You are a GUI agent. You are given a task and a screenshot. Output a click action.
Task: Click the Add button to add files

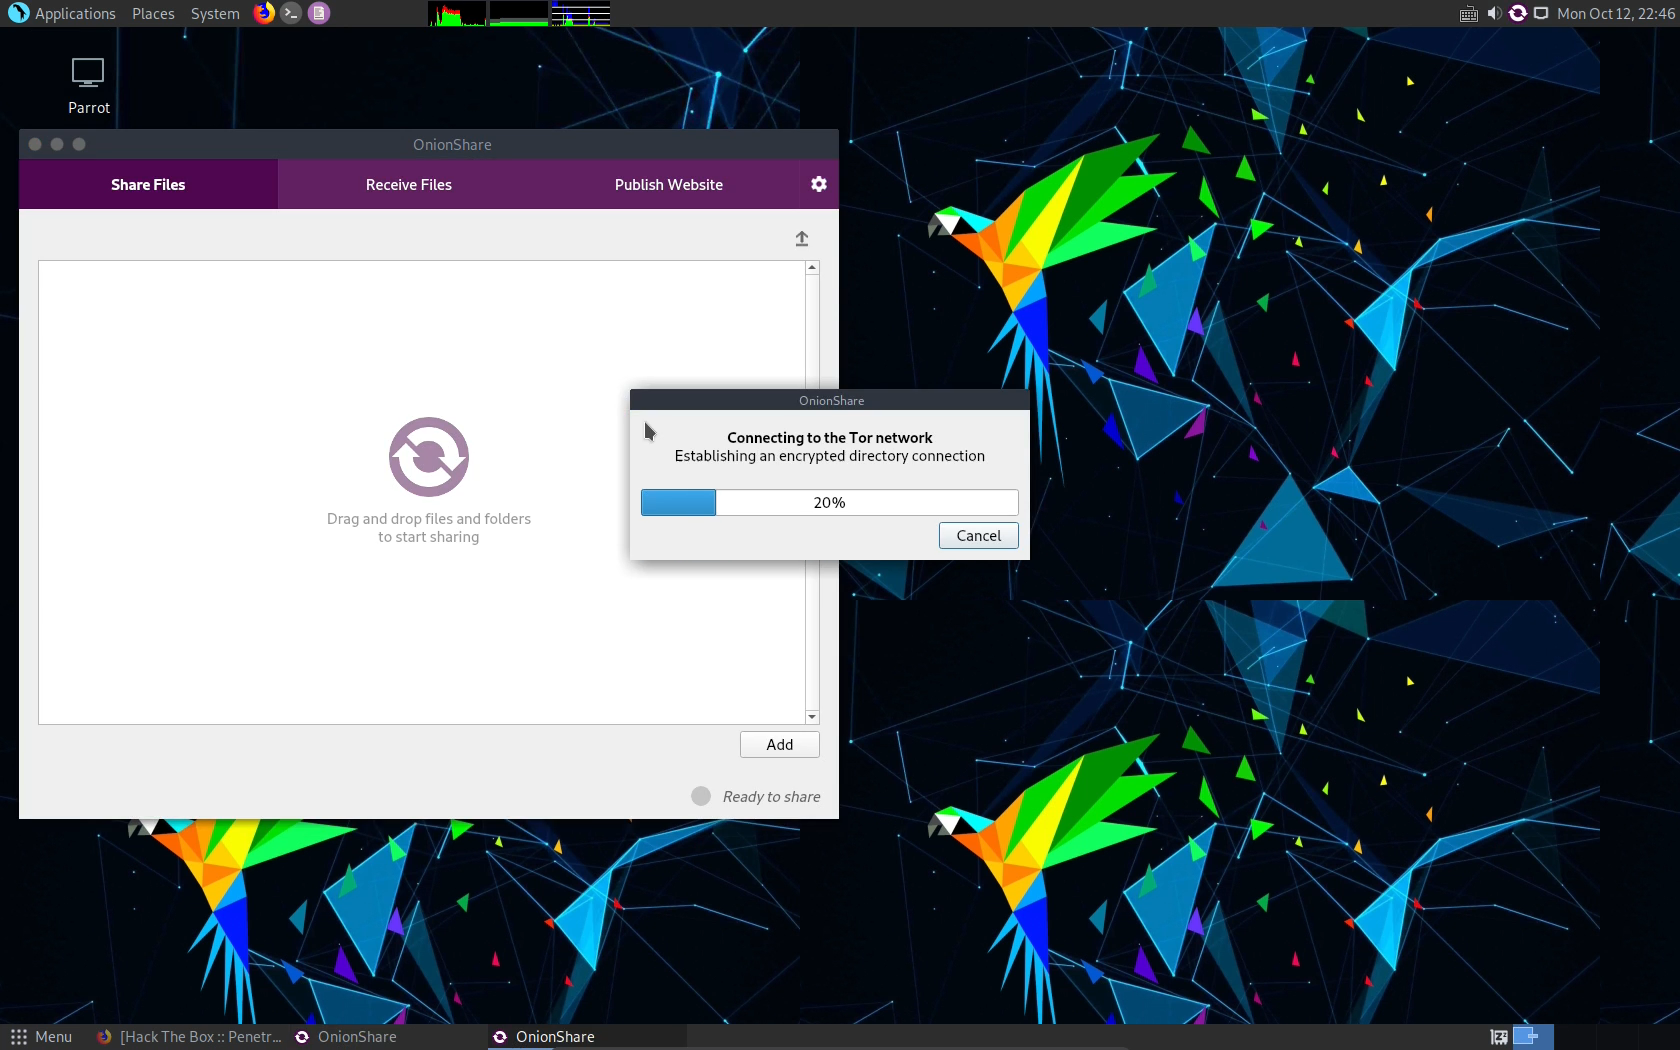(779, 745)
